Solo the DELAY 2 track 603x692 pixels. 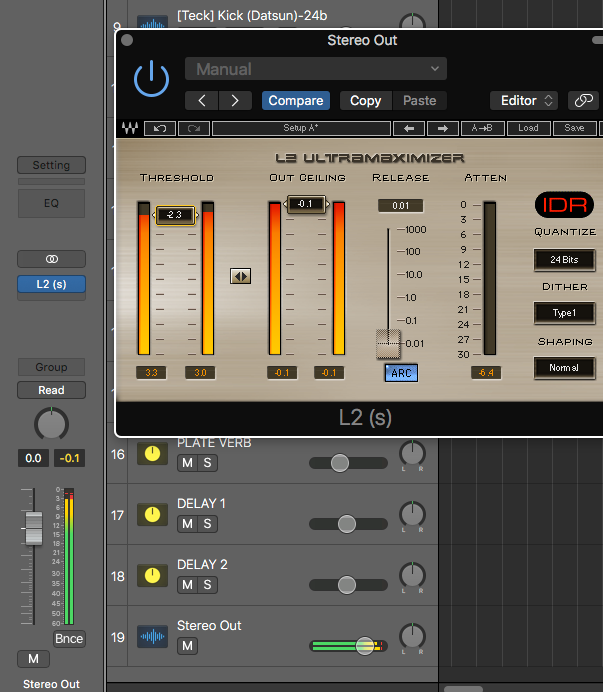click(207, 585)
